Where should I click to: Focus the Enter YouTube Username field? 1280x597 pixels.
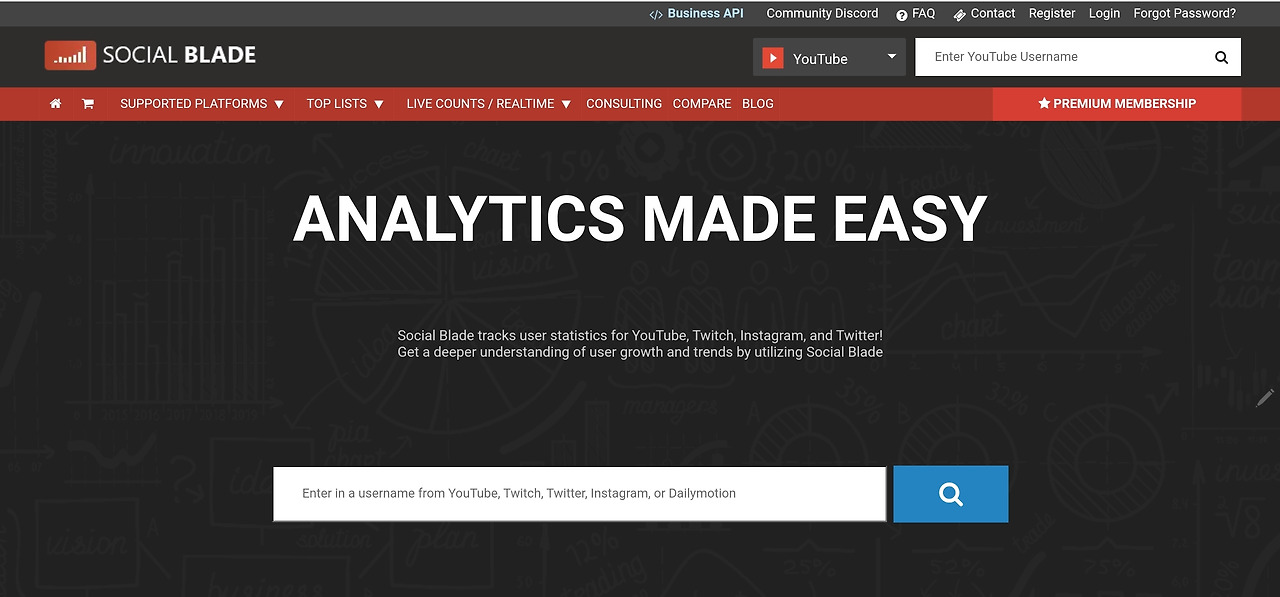(x=1060, y=57)
